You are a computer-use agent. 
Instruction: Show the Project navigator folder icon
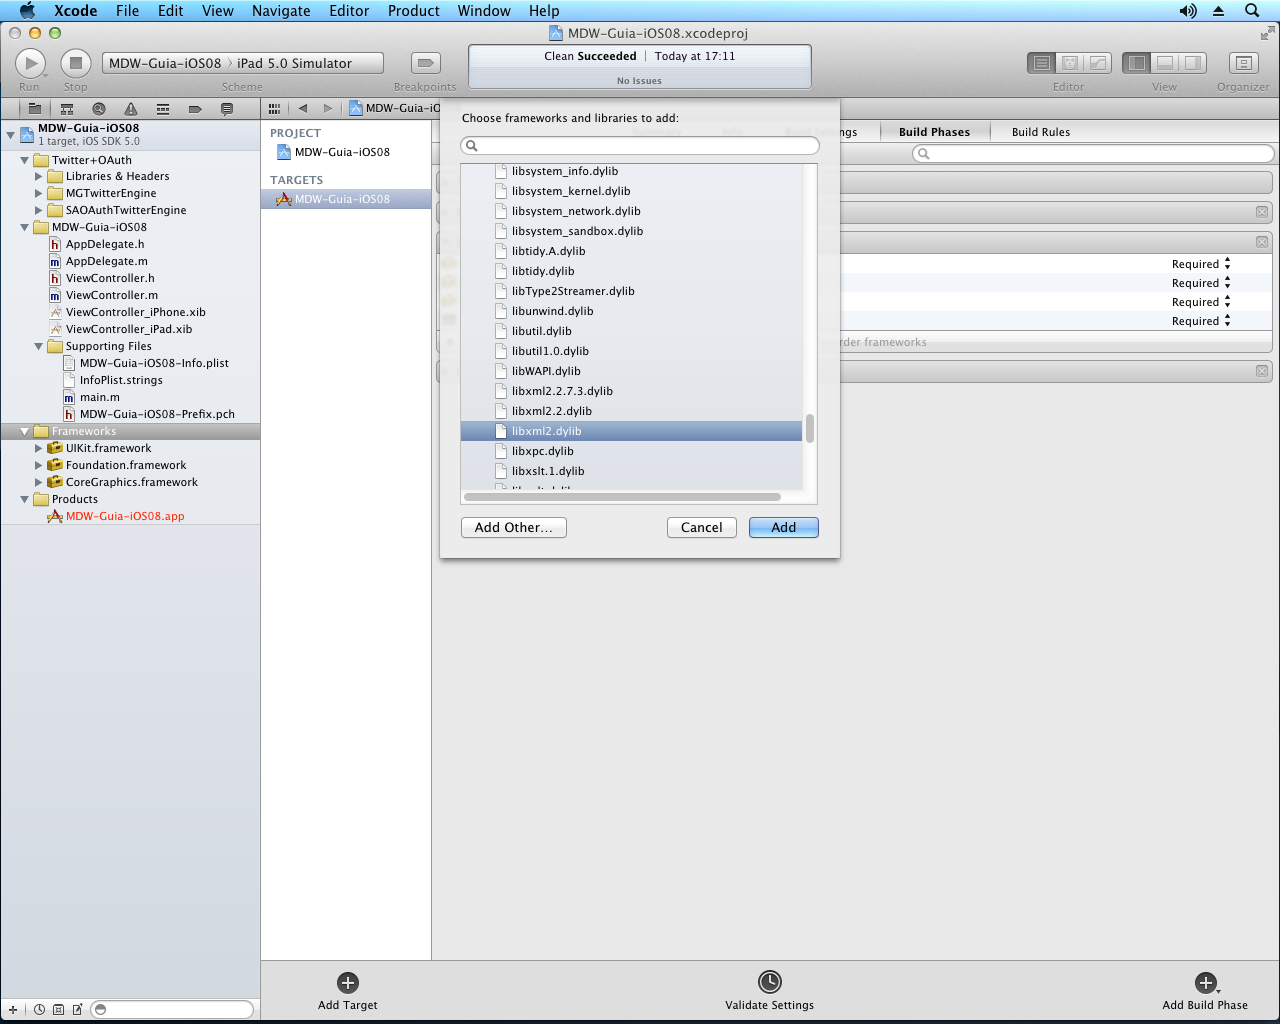pos(35,109)
